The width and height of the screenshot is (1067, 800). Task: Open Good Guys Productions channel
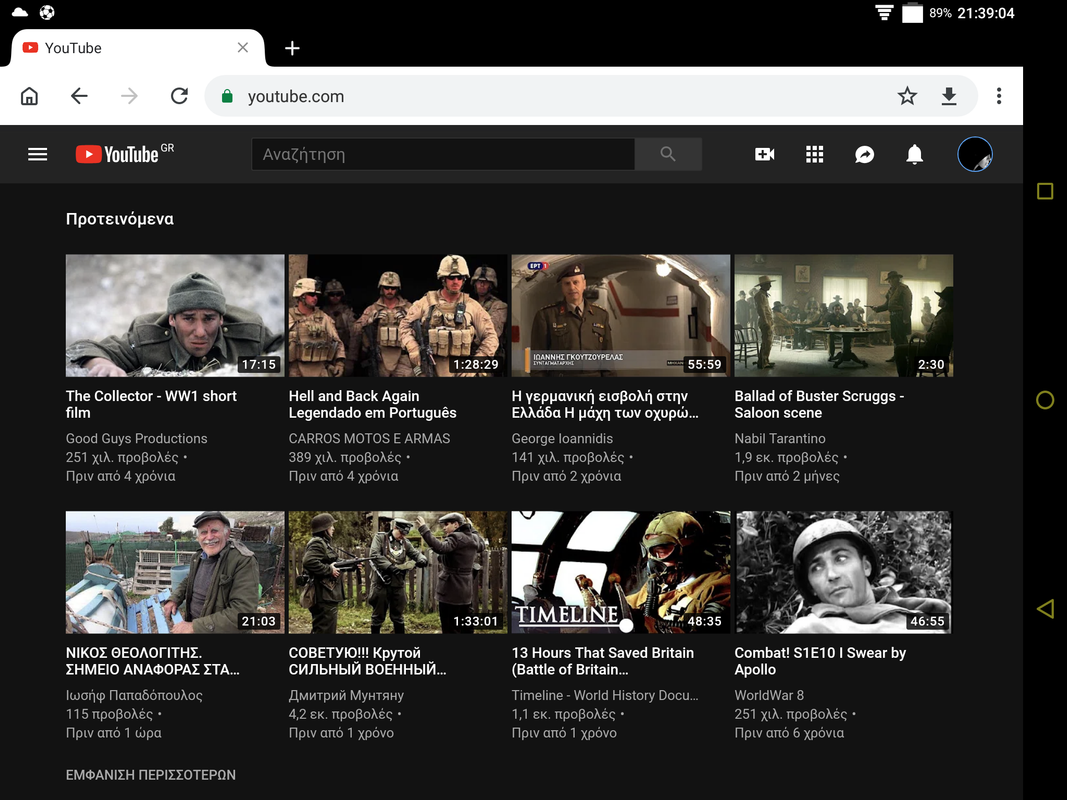tap(137, 439)
